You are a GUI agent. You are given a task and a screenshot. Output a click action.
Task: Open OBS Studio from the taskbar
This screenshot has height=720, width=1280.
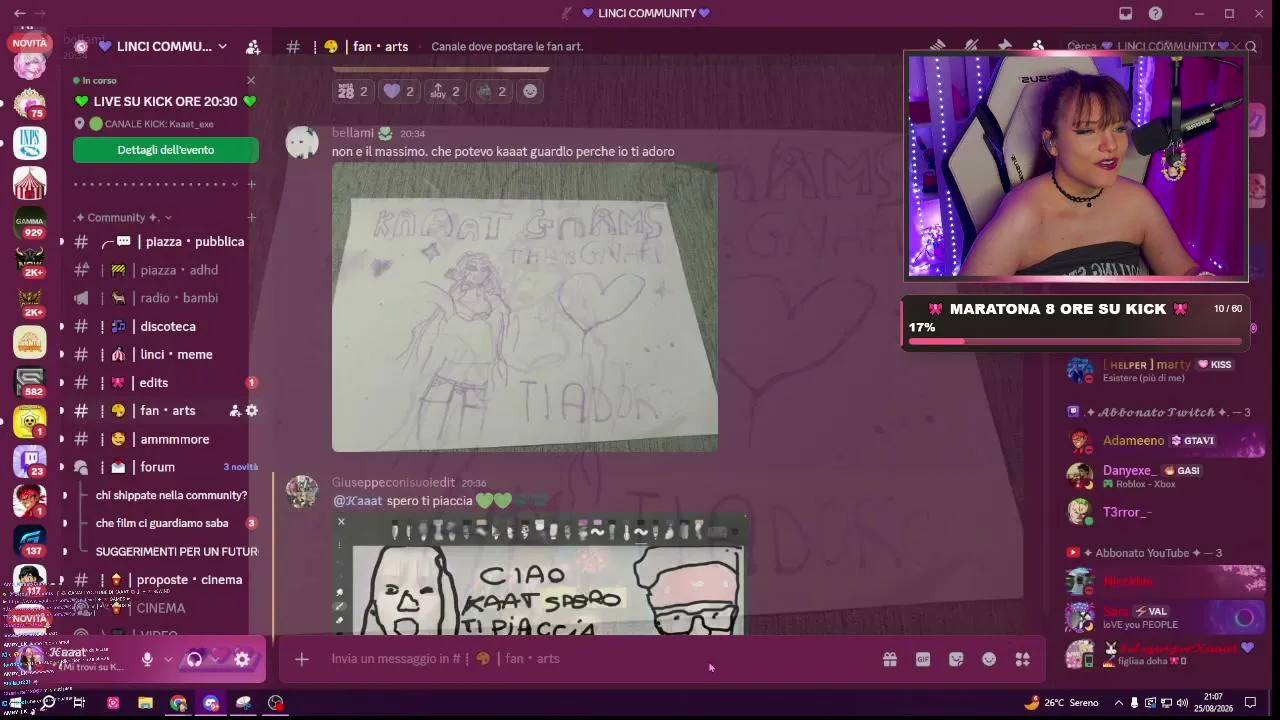pos(276,703)
